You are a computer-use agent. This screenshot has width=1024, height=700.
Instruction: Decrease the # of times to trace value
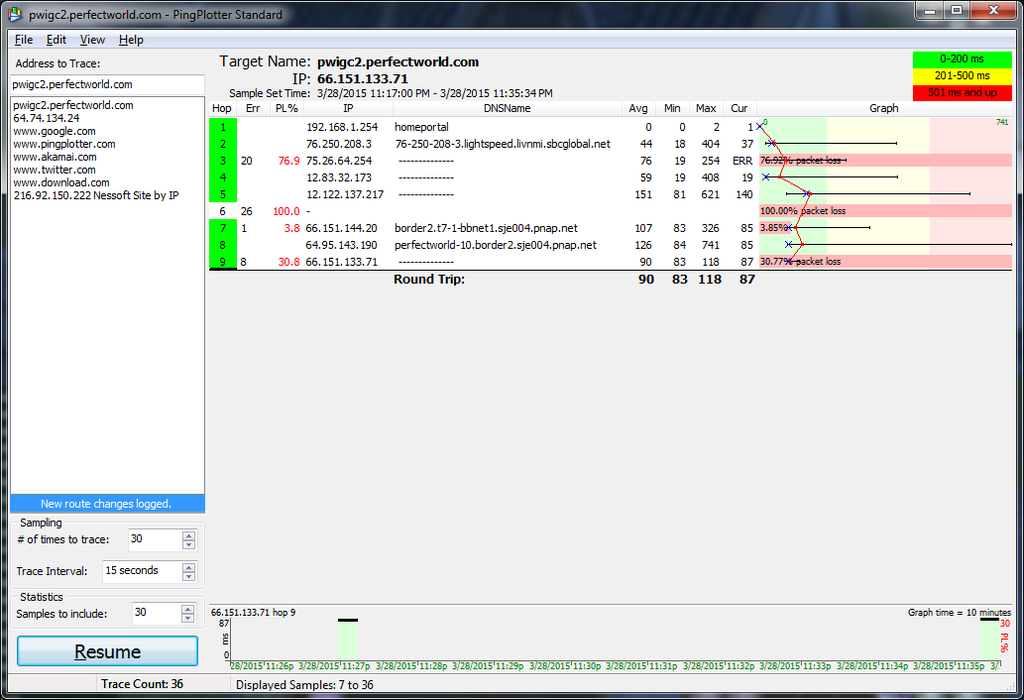189,545
